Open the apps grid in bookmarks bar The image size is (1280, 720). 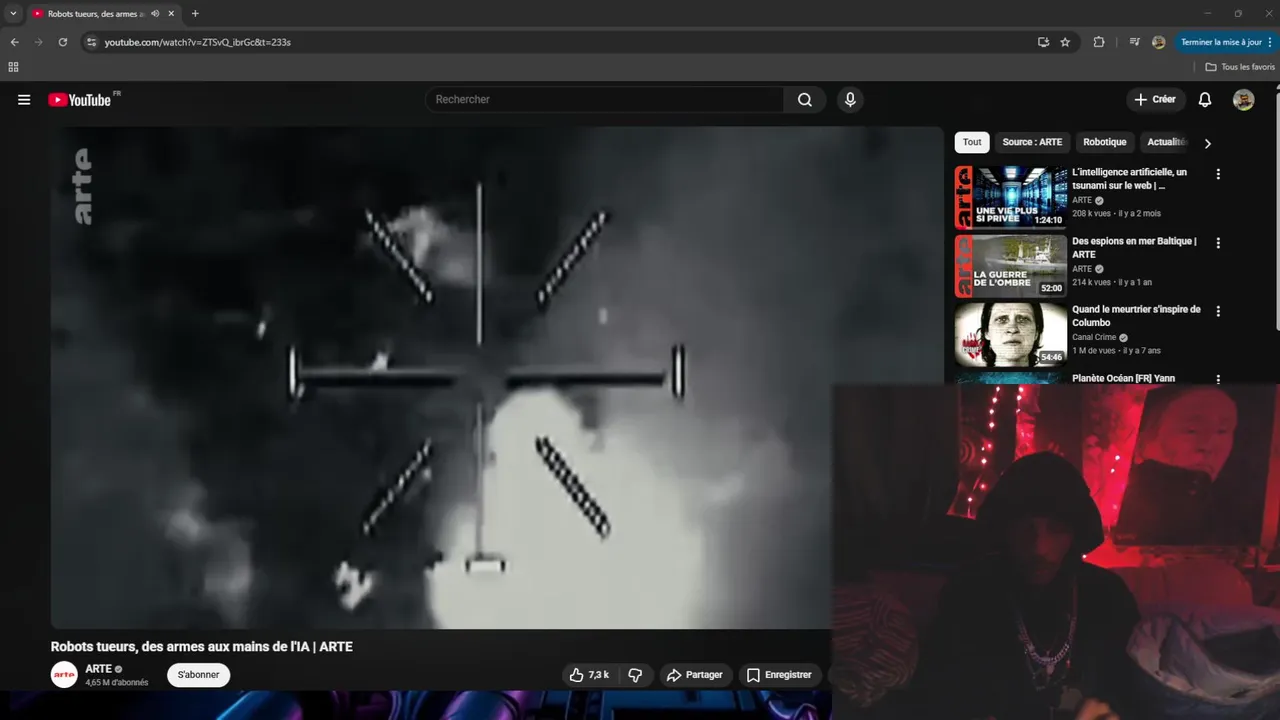coord(13,67)
